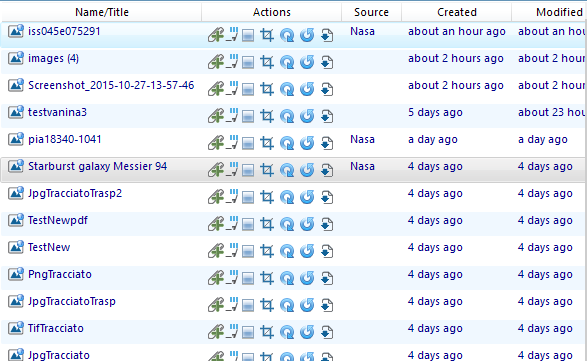
Task: Open the iss045e075291 entry
Action: click(64, 31)
